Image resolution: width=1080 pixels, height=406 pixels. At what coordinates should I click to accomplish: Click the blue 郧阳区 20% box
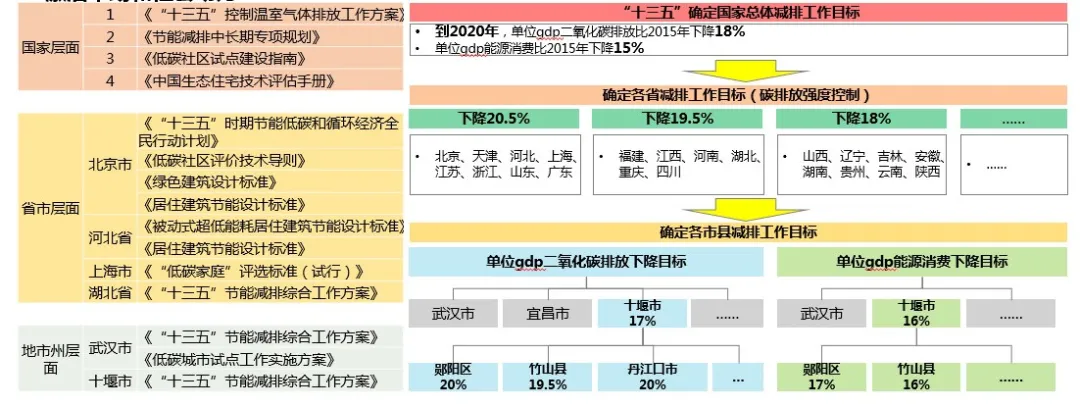[x=453, y=377]
